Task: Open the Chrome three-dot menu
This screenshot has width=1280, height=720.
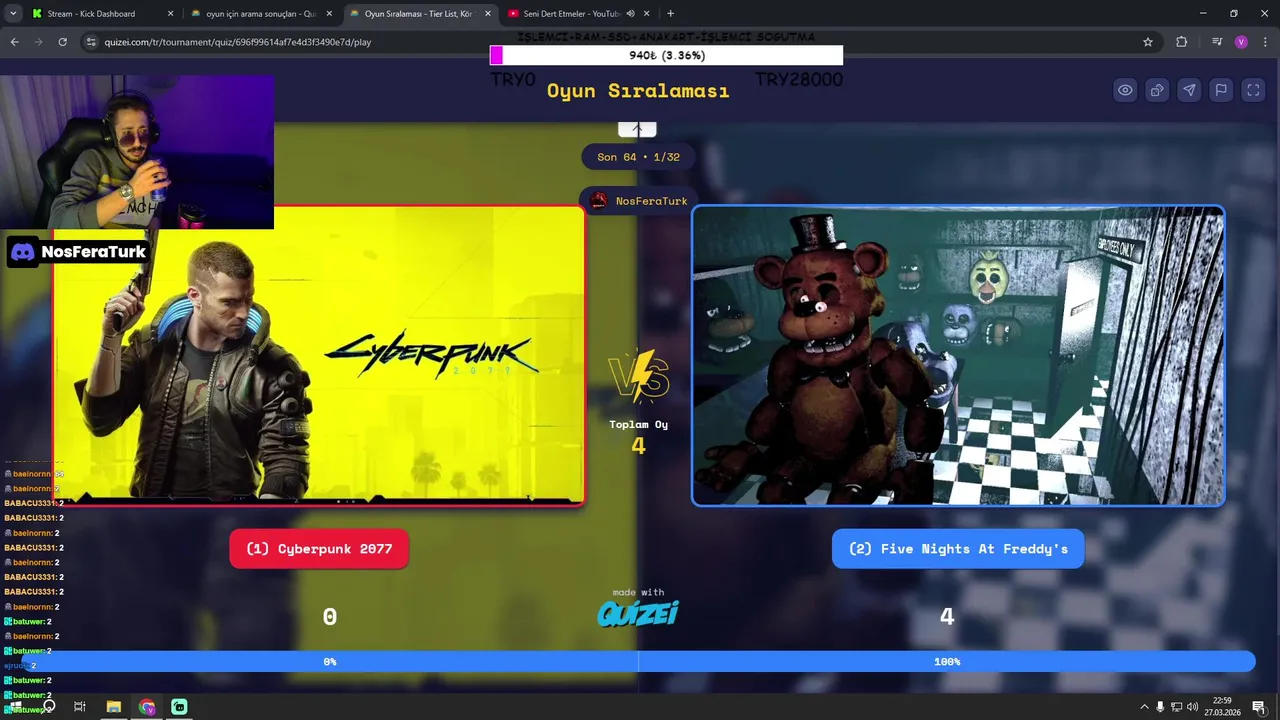Action: pos(1264,42)
